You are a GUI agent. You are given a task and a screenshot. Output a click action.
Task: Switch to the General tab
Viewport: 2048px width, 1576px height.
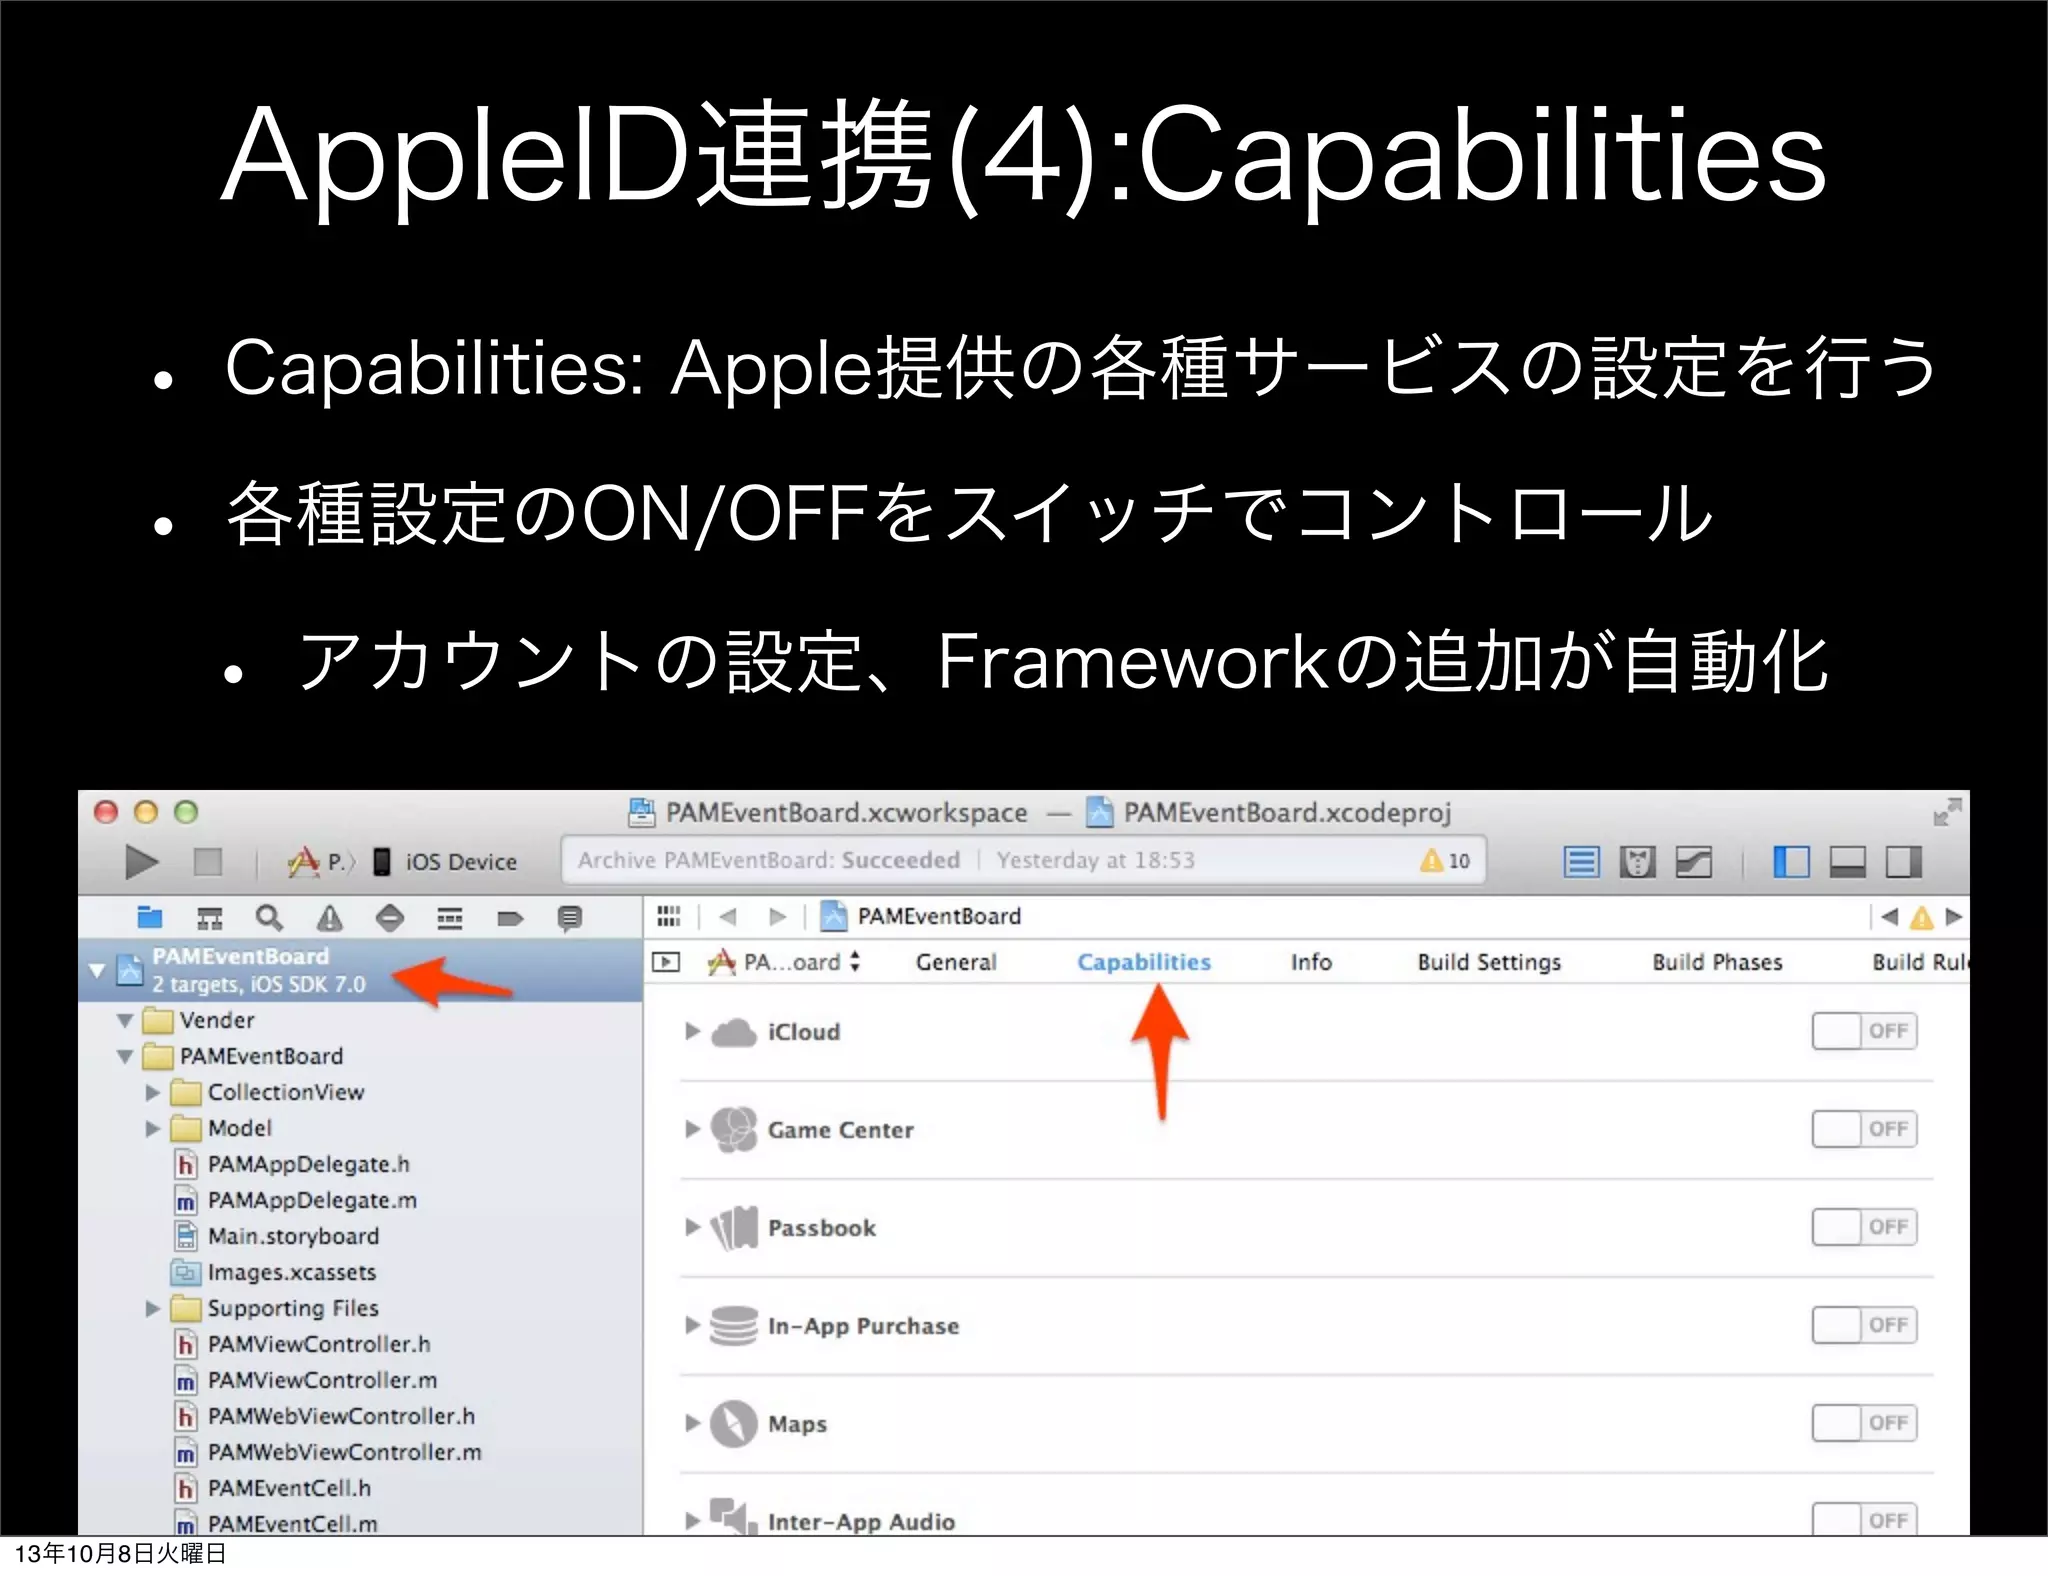click(956, 962)
